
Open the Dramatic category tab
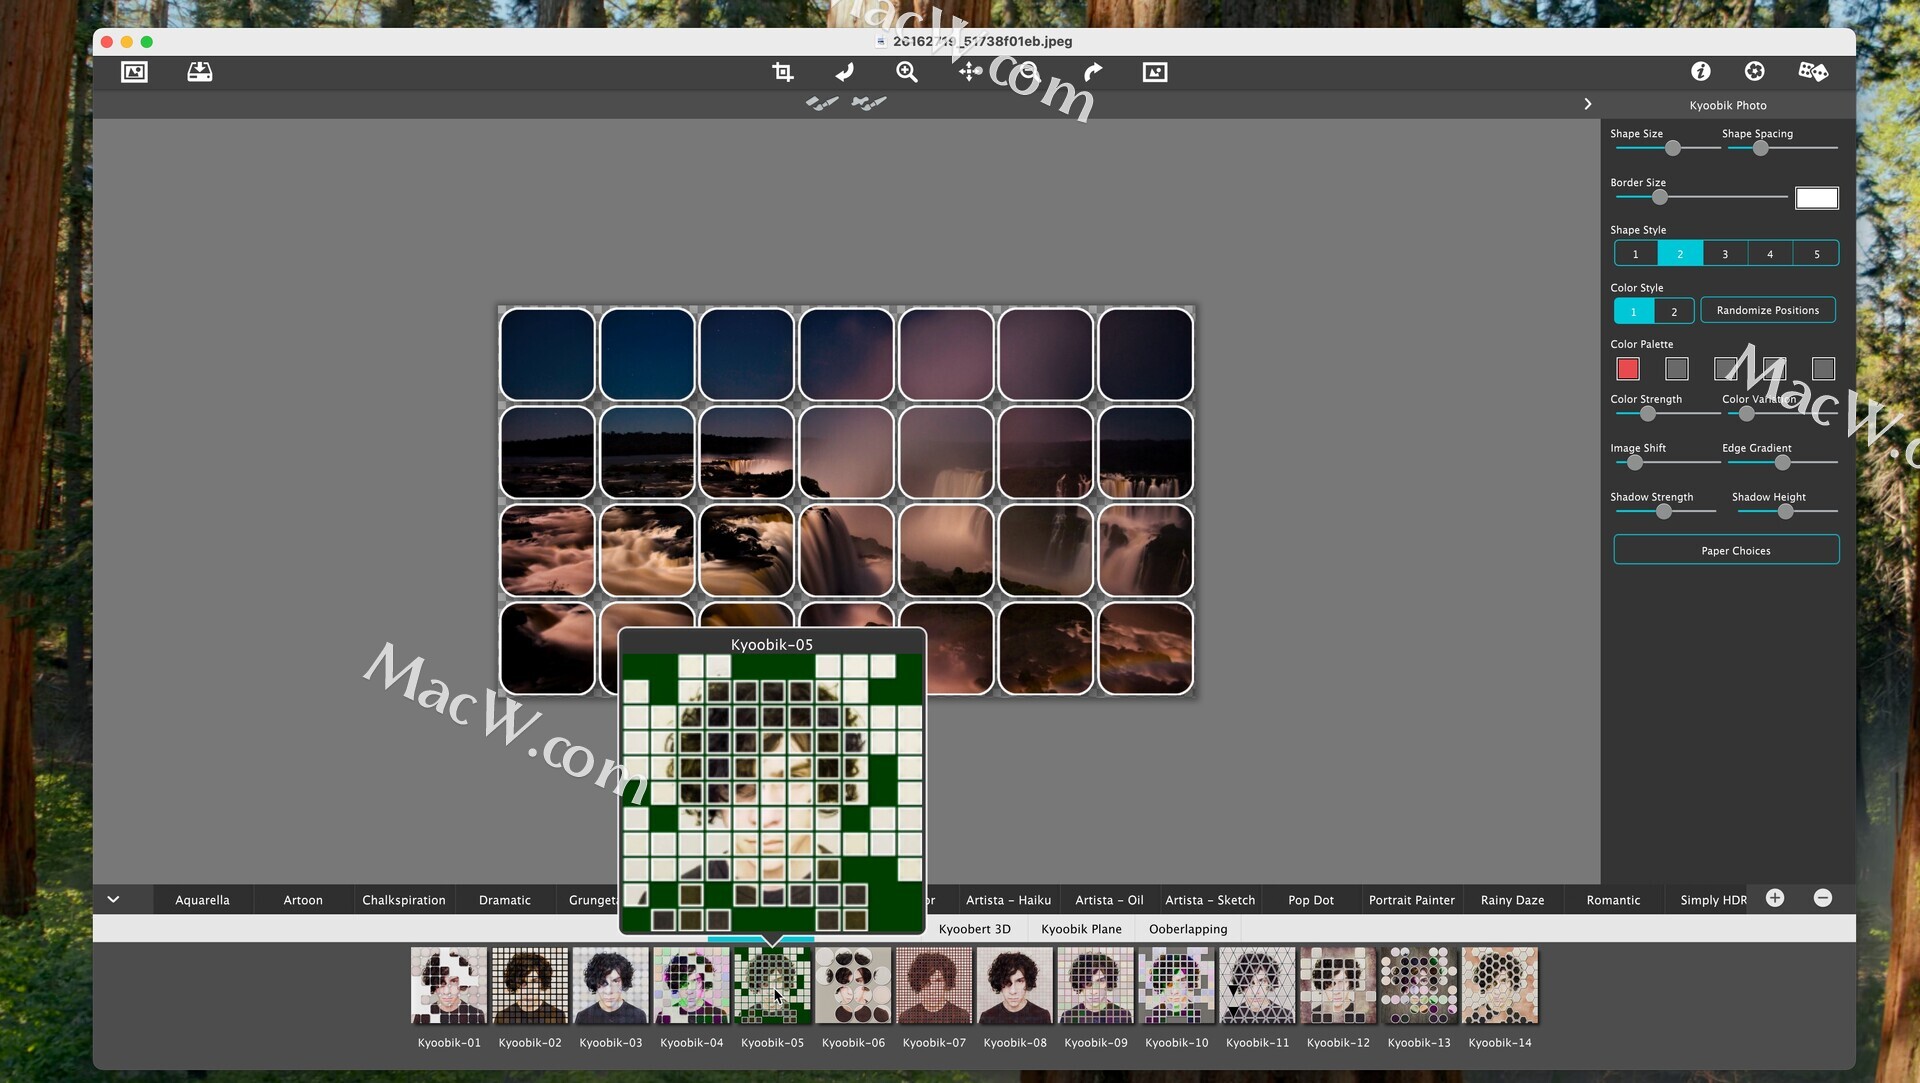(505, 900)
